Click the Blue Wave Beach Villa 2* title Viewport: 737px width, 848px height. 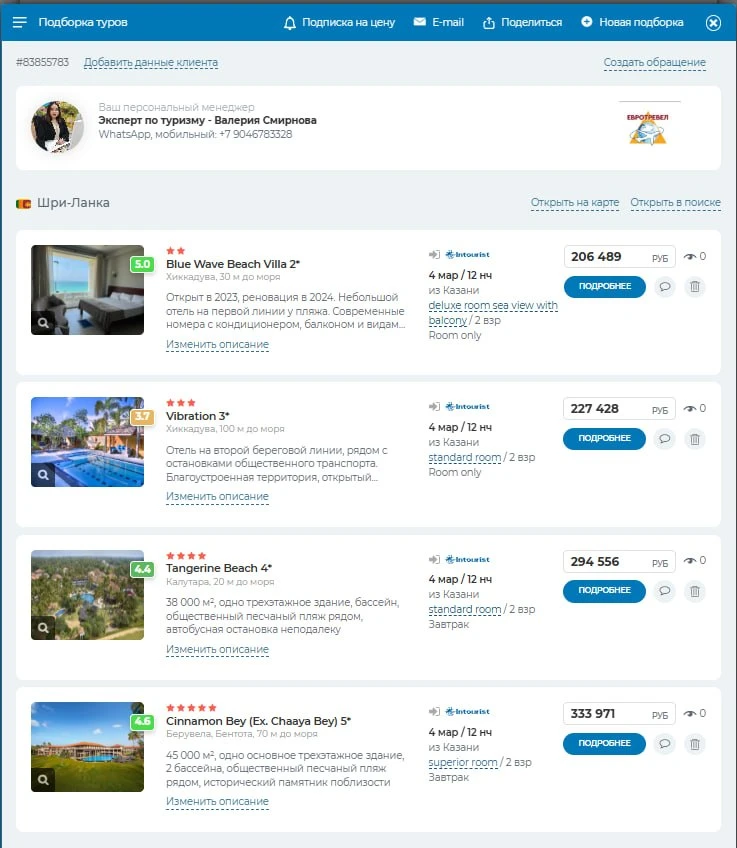tap(233, 264)
